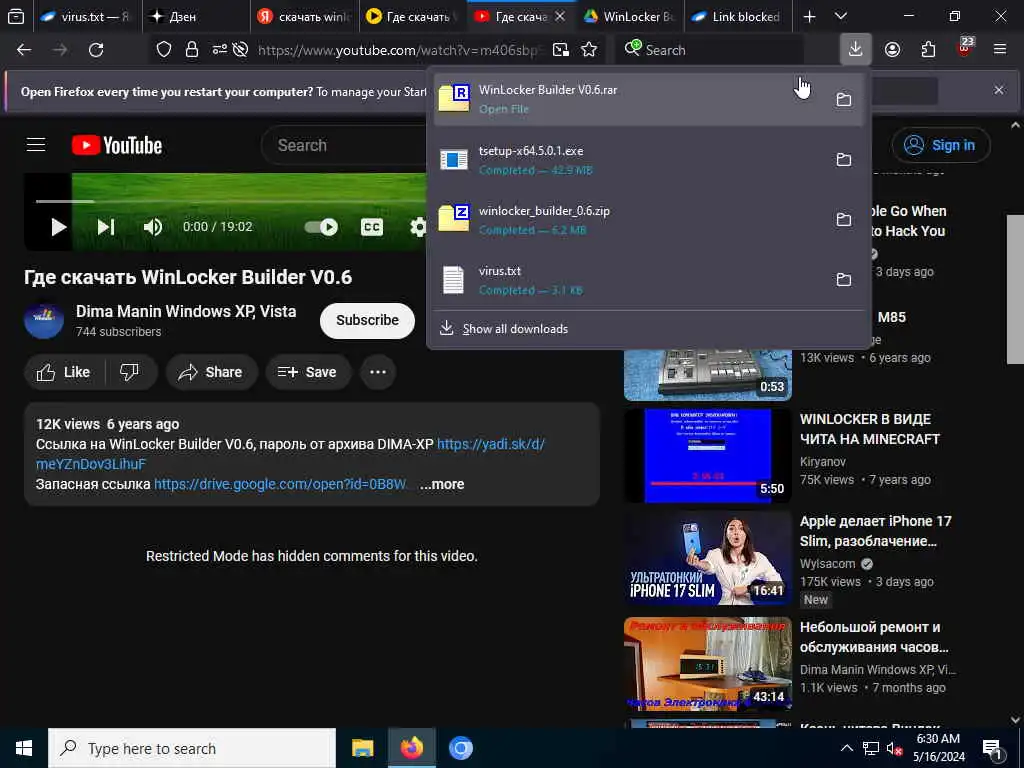
Task: Seek on the video progress bar
Action: point(230,201)
